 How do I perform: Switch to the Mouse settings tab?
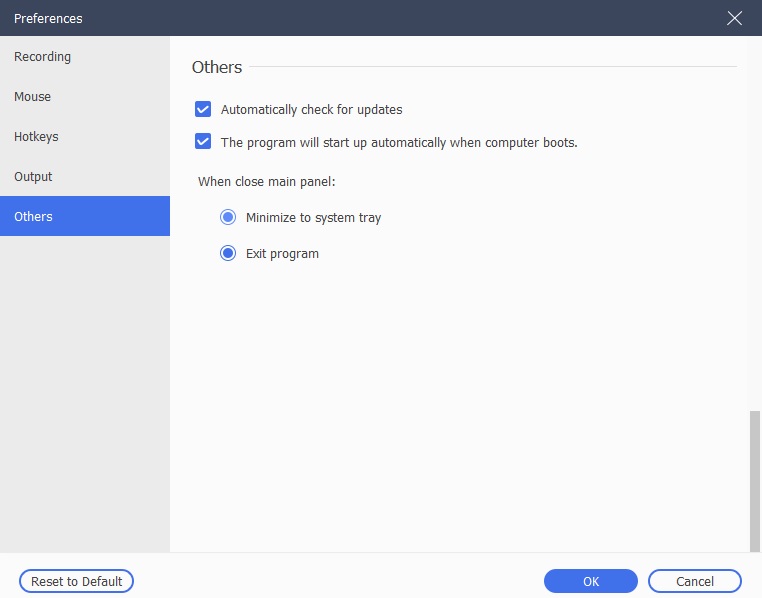pyautogui.click(x=85, y=97)
